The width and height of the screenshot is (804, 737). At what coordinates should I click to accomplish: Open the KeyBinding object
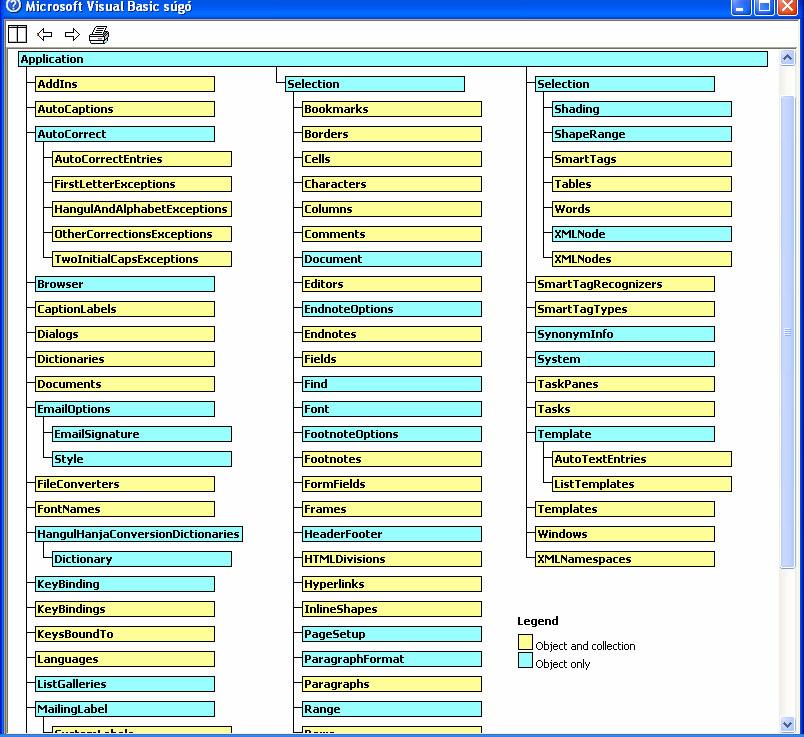tap(125, 584)
